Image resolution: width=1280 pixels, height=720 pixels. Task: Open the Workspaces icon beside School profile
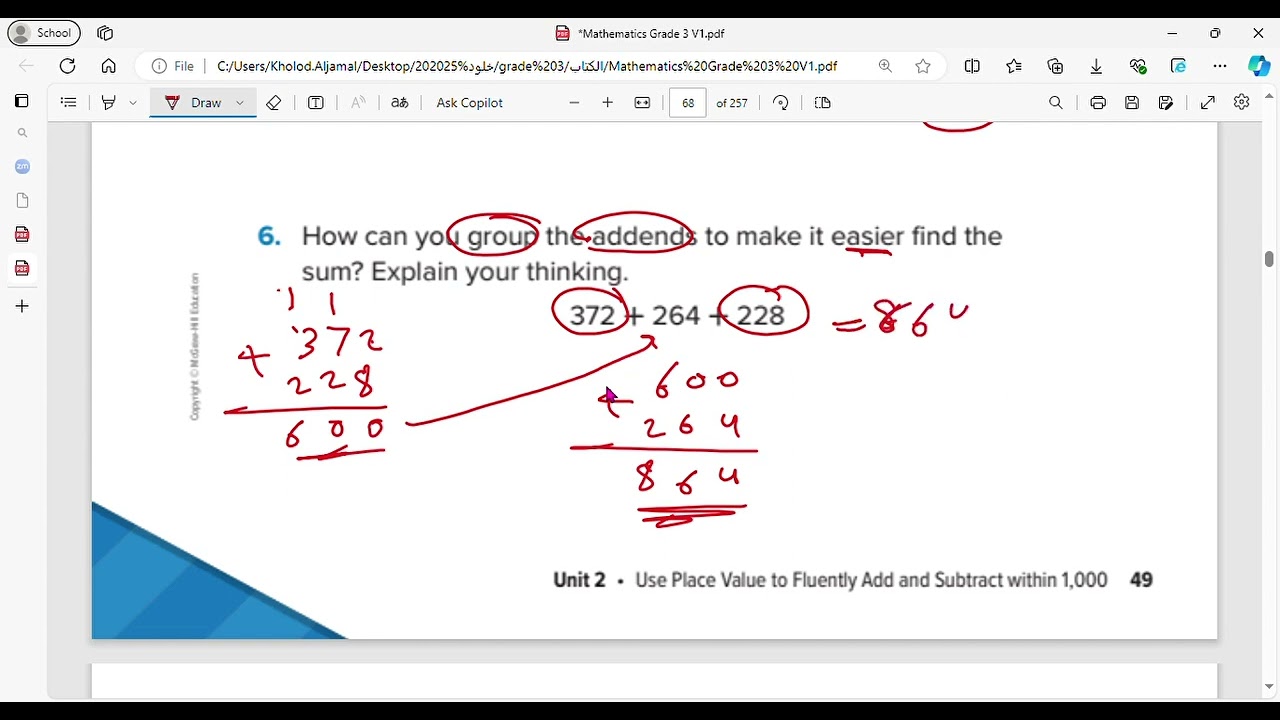[x=105, y=33]
